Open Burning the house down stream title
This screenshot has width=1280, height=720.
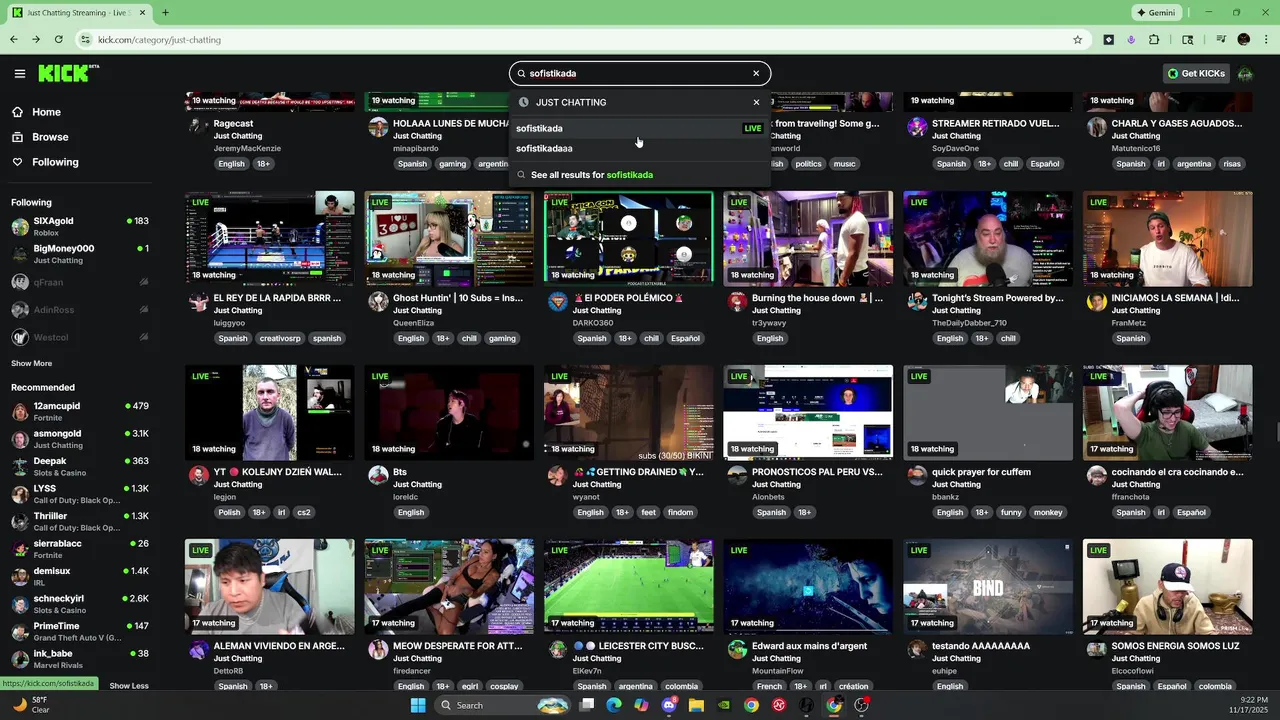pos(817,298)
